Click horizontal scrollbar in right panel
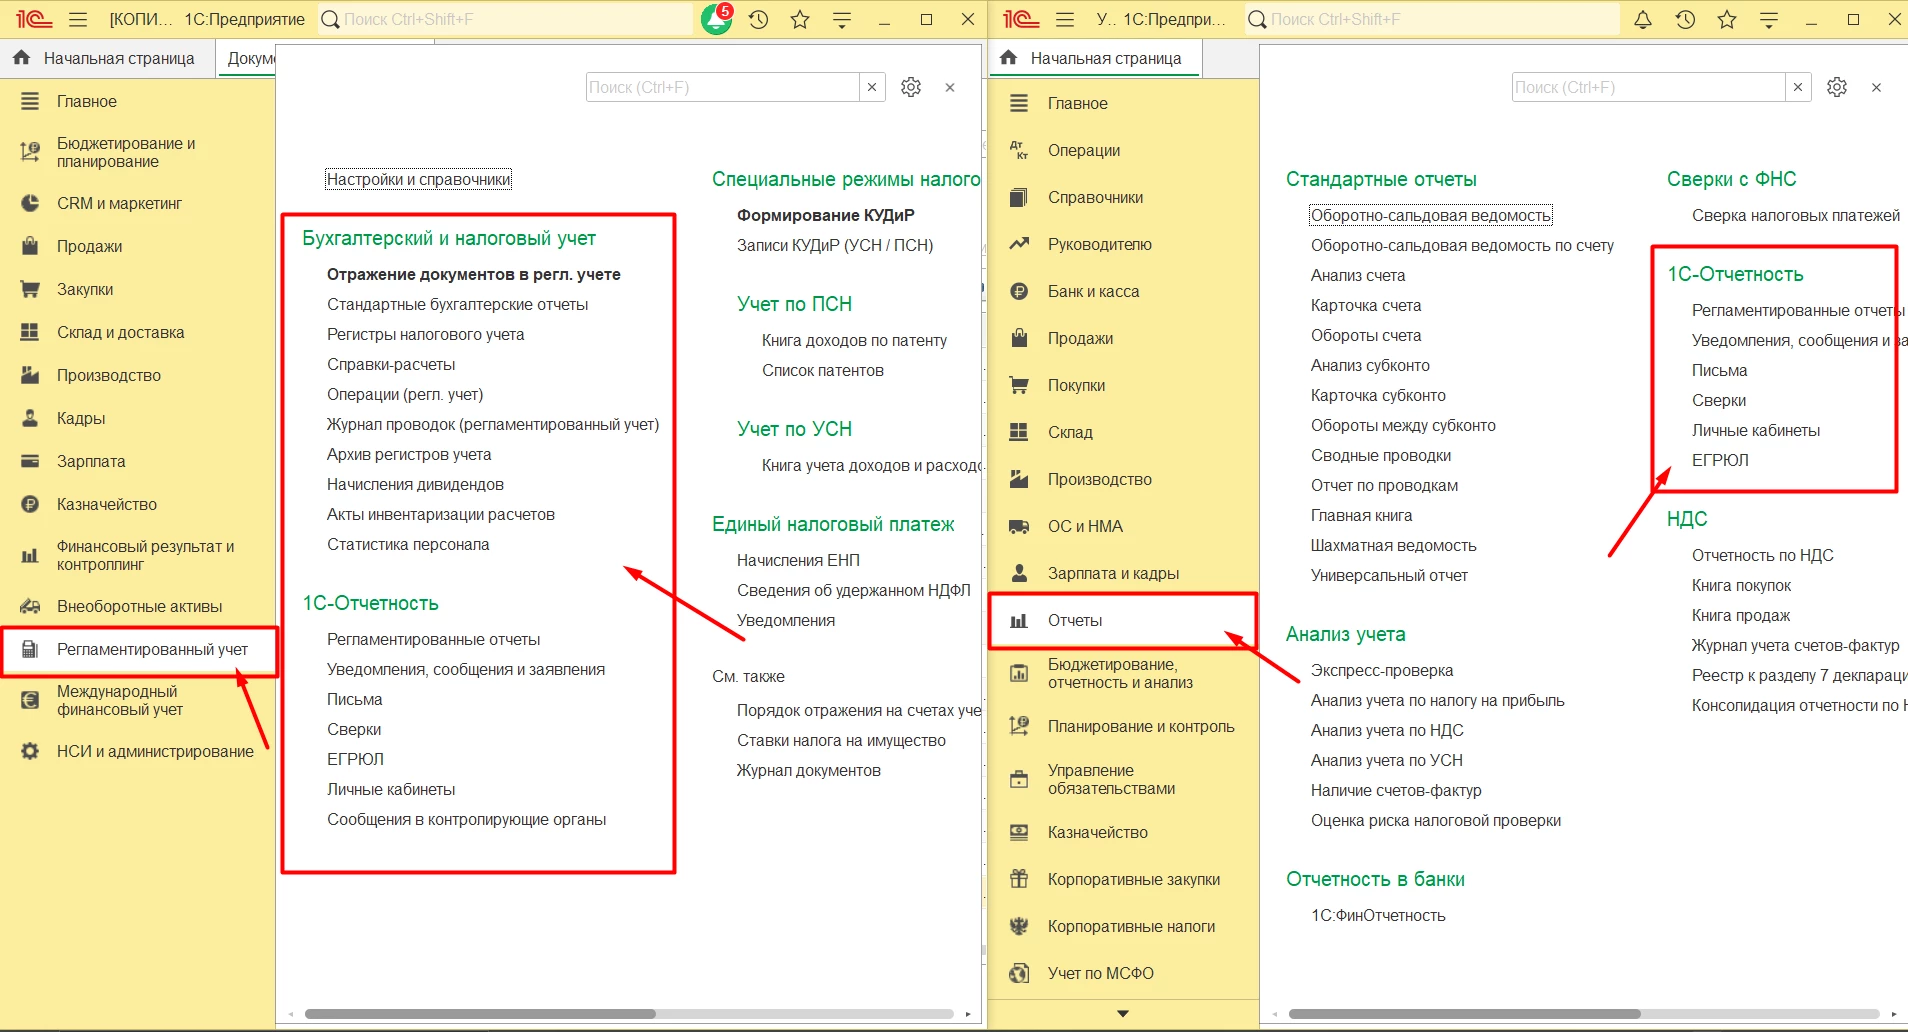Image resolution: width=1908 pixels, height=1032 pixels. (1465, 1014)
